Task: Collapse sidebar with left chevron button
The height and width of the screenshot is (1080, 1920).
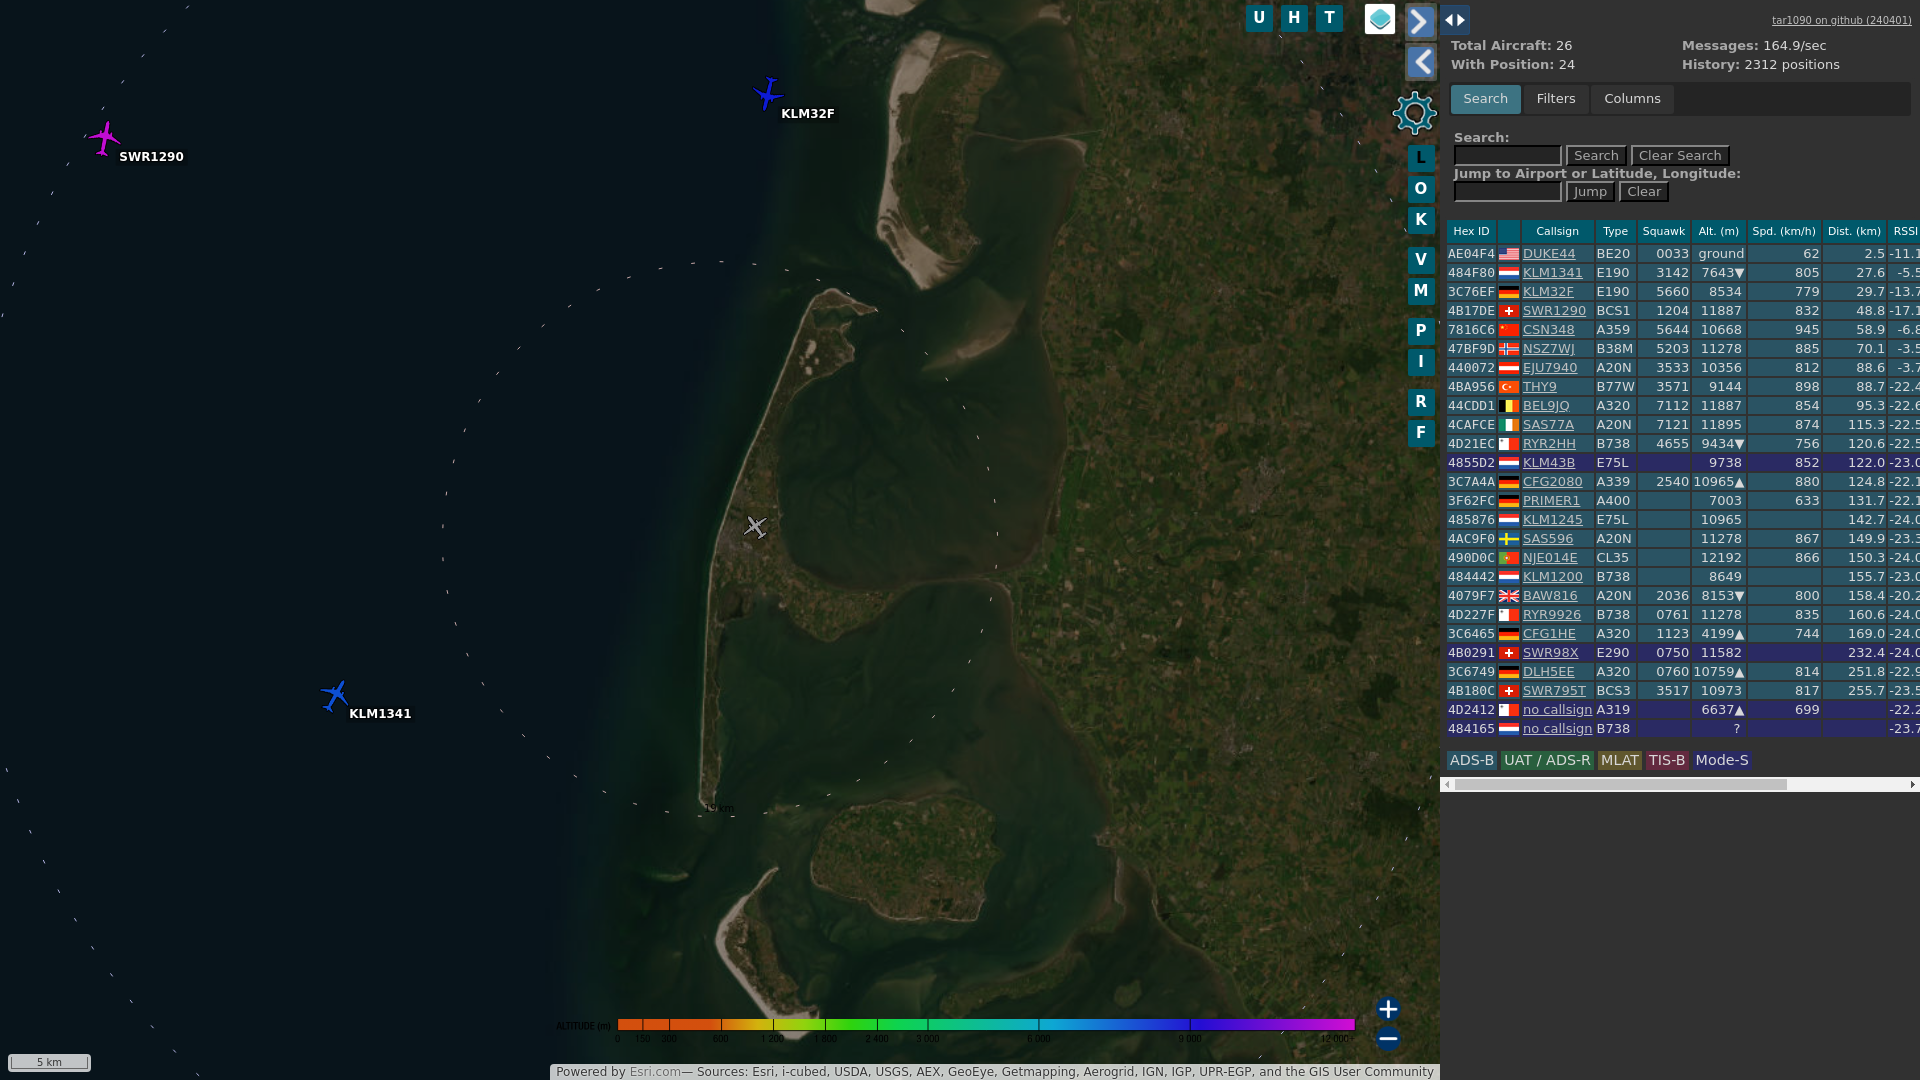Action: [1420, 63]
